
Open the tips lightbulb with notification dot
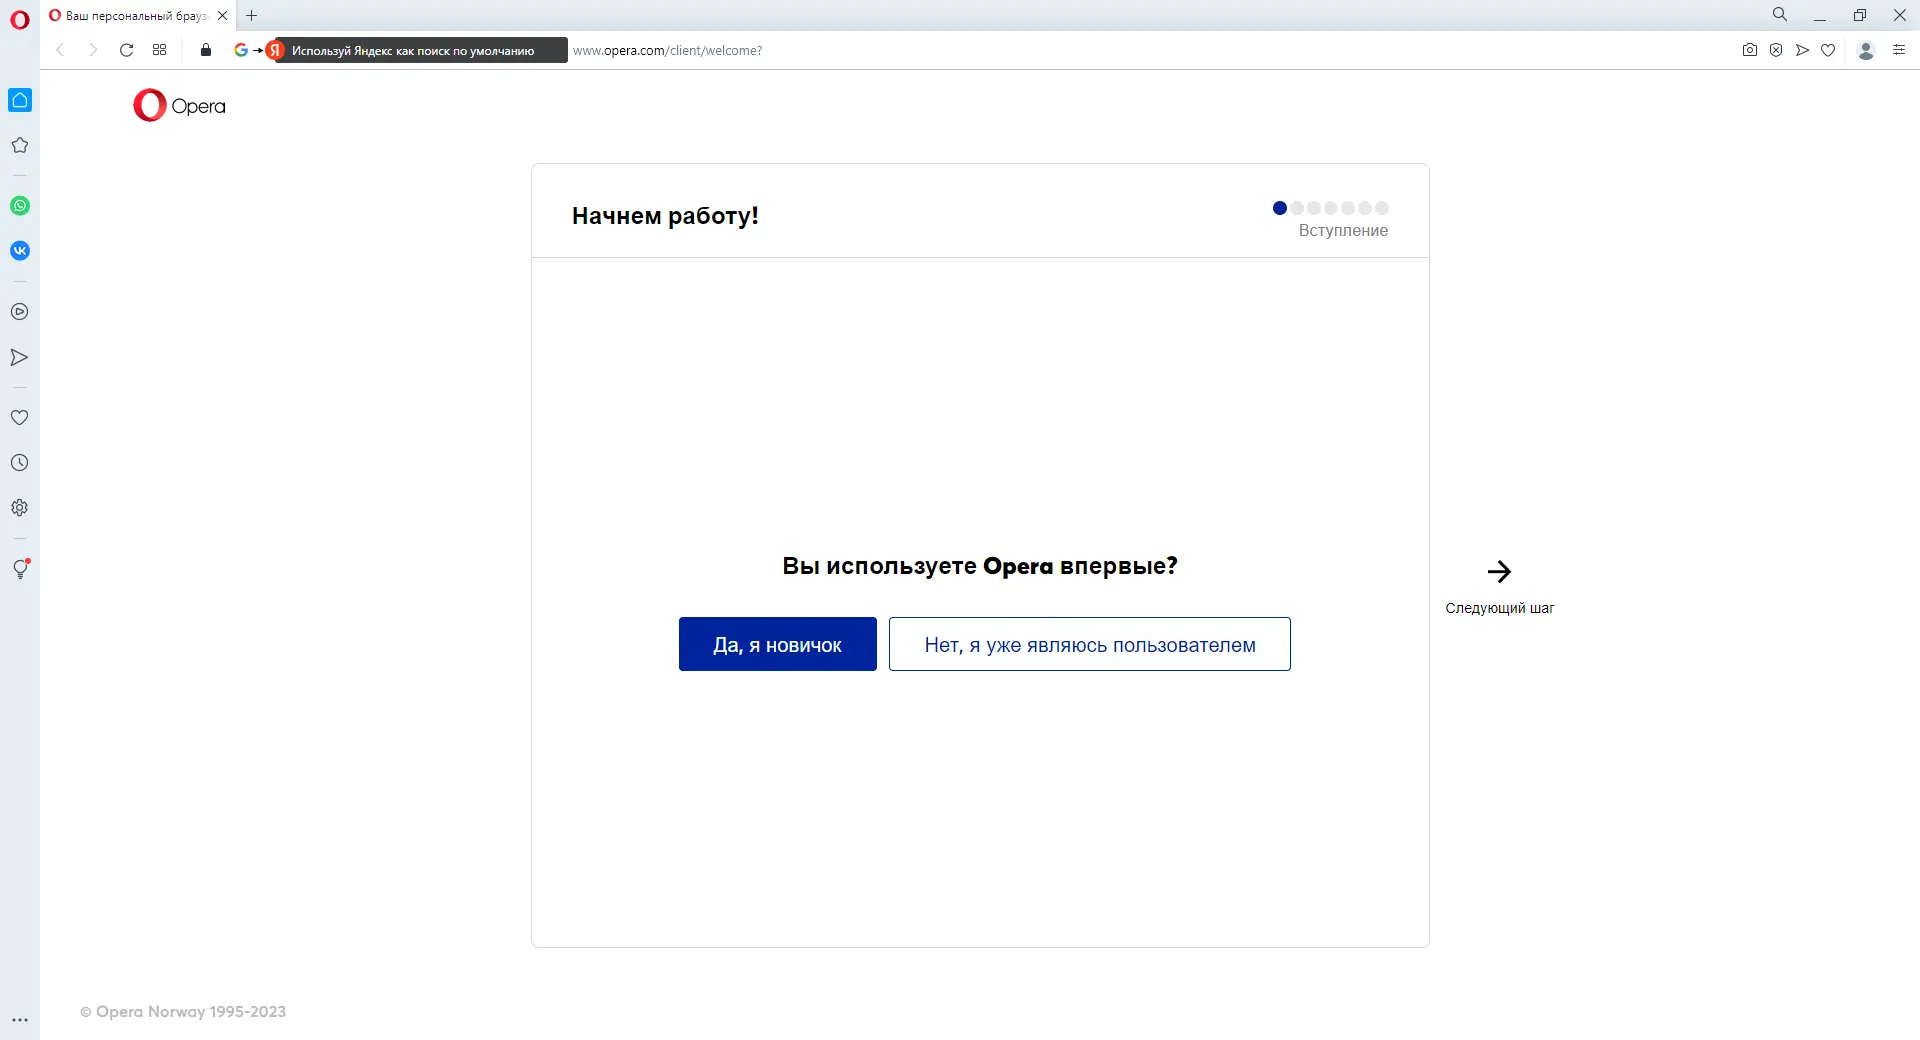point(20,568)
